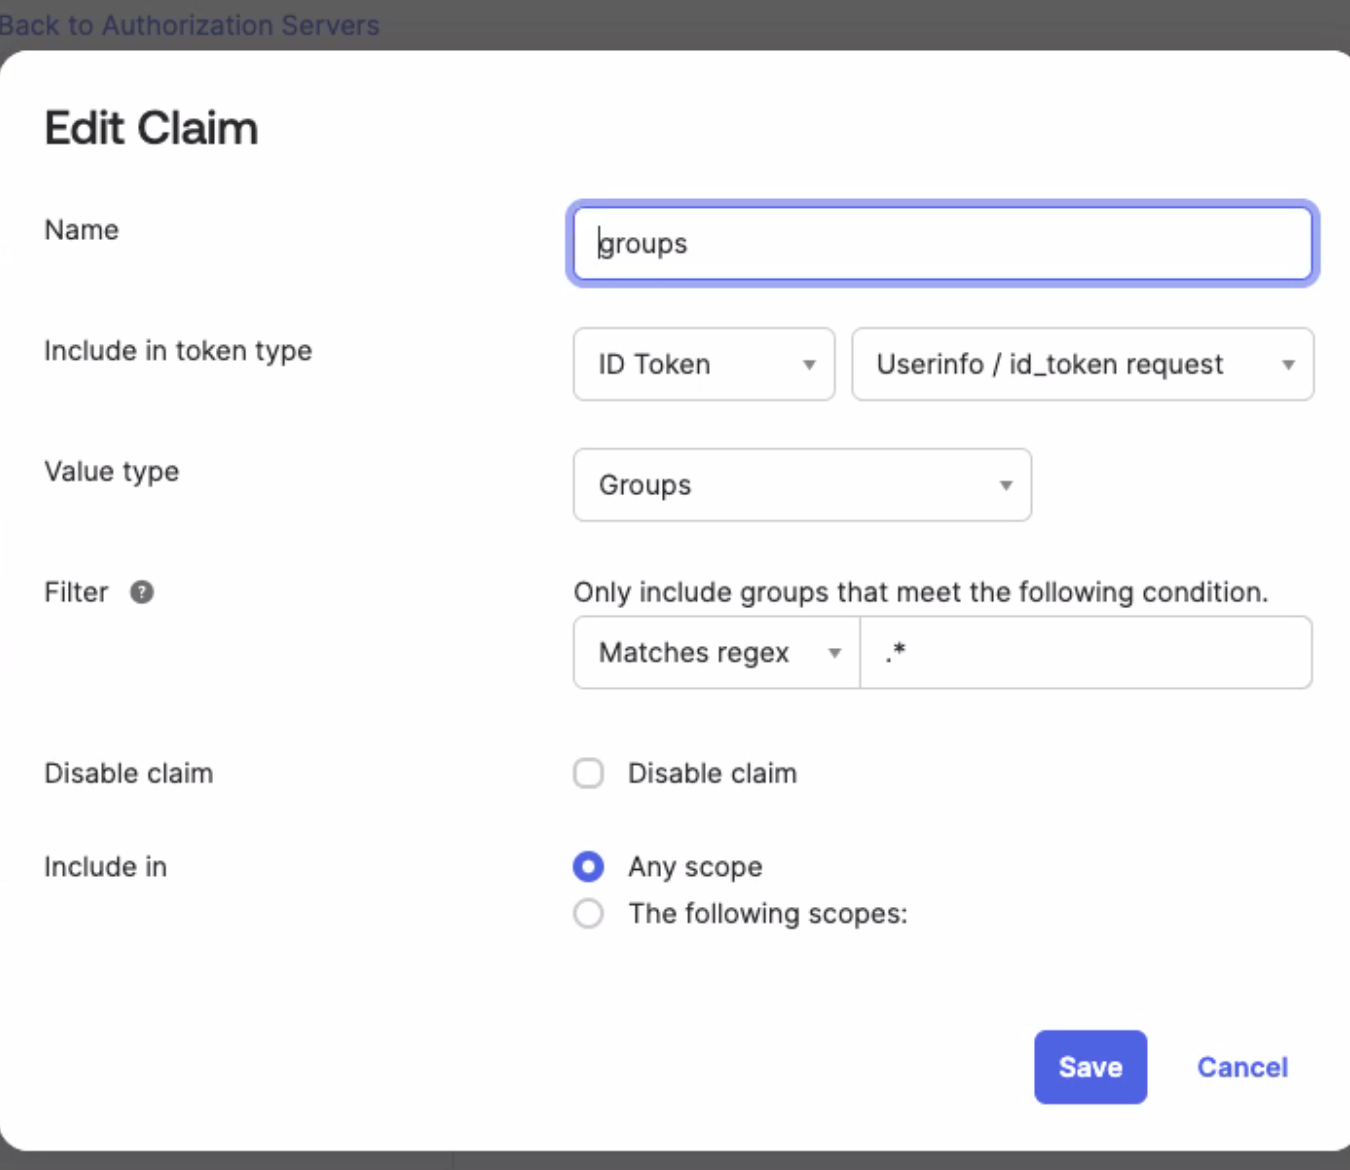Viewport: 1350px width, 1170px height.
Task: Click the Save button
Action: coord(1090,1067)
